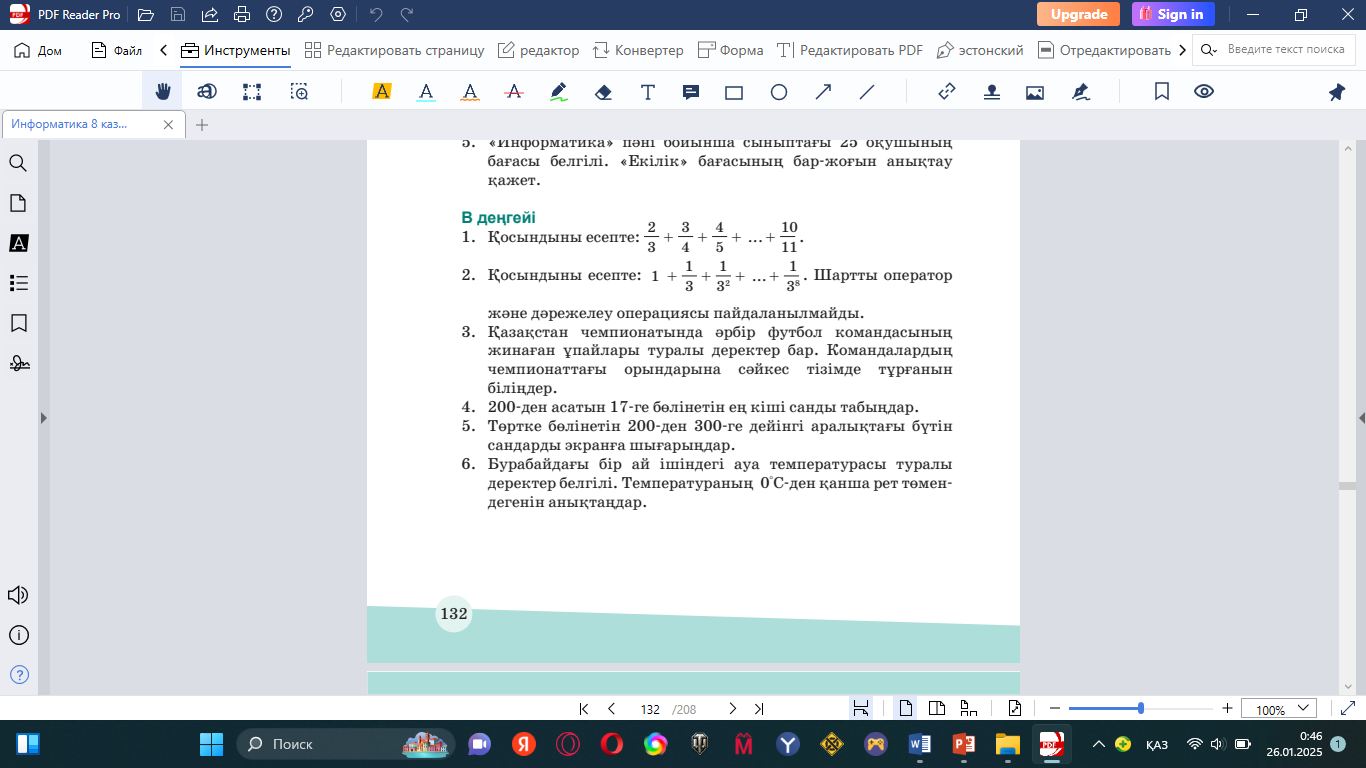The height and width of the screenshot is (768, 1366).
Task: Activate the marquee zoom tool
Action: pos(299,92)
